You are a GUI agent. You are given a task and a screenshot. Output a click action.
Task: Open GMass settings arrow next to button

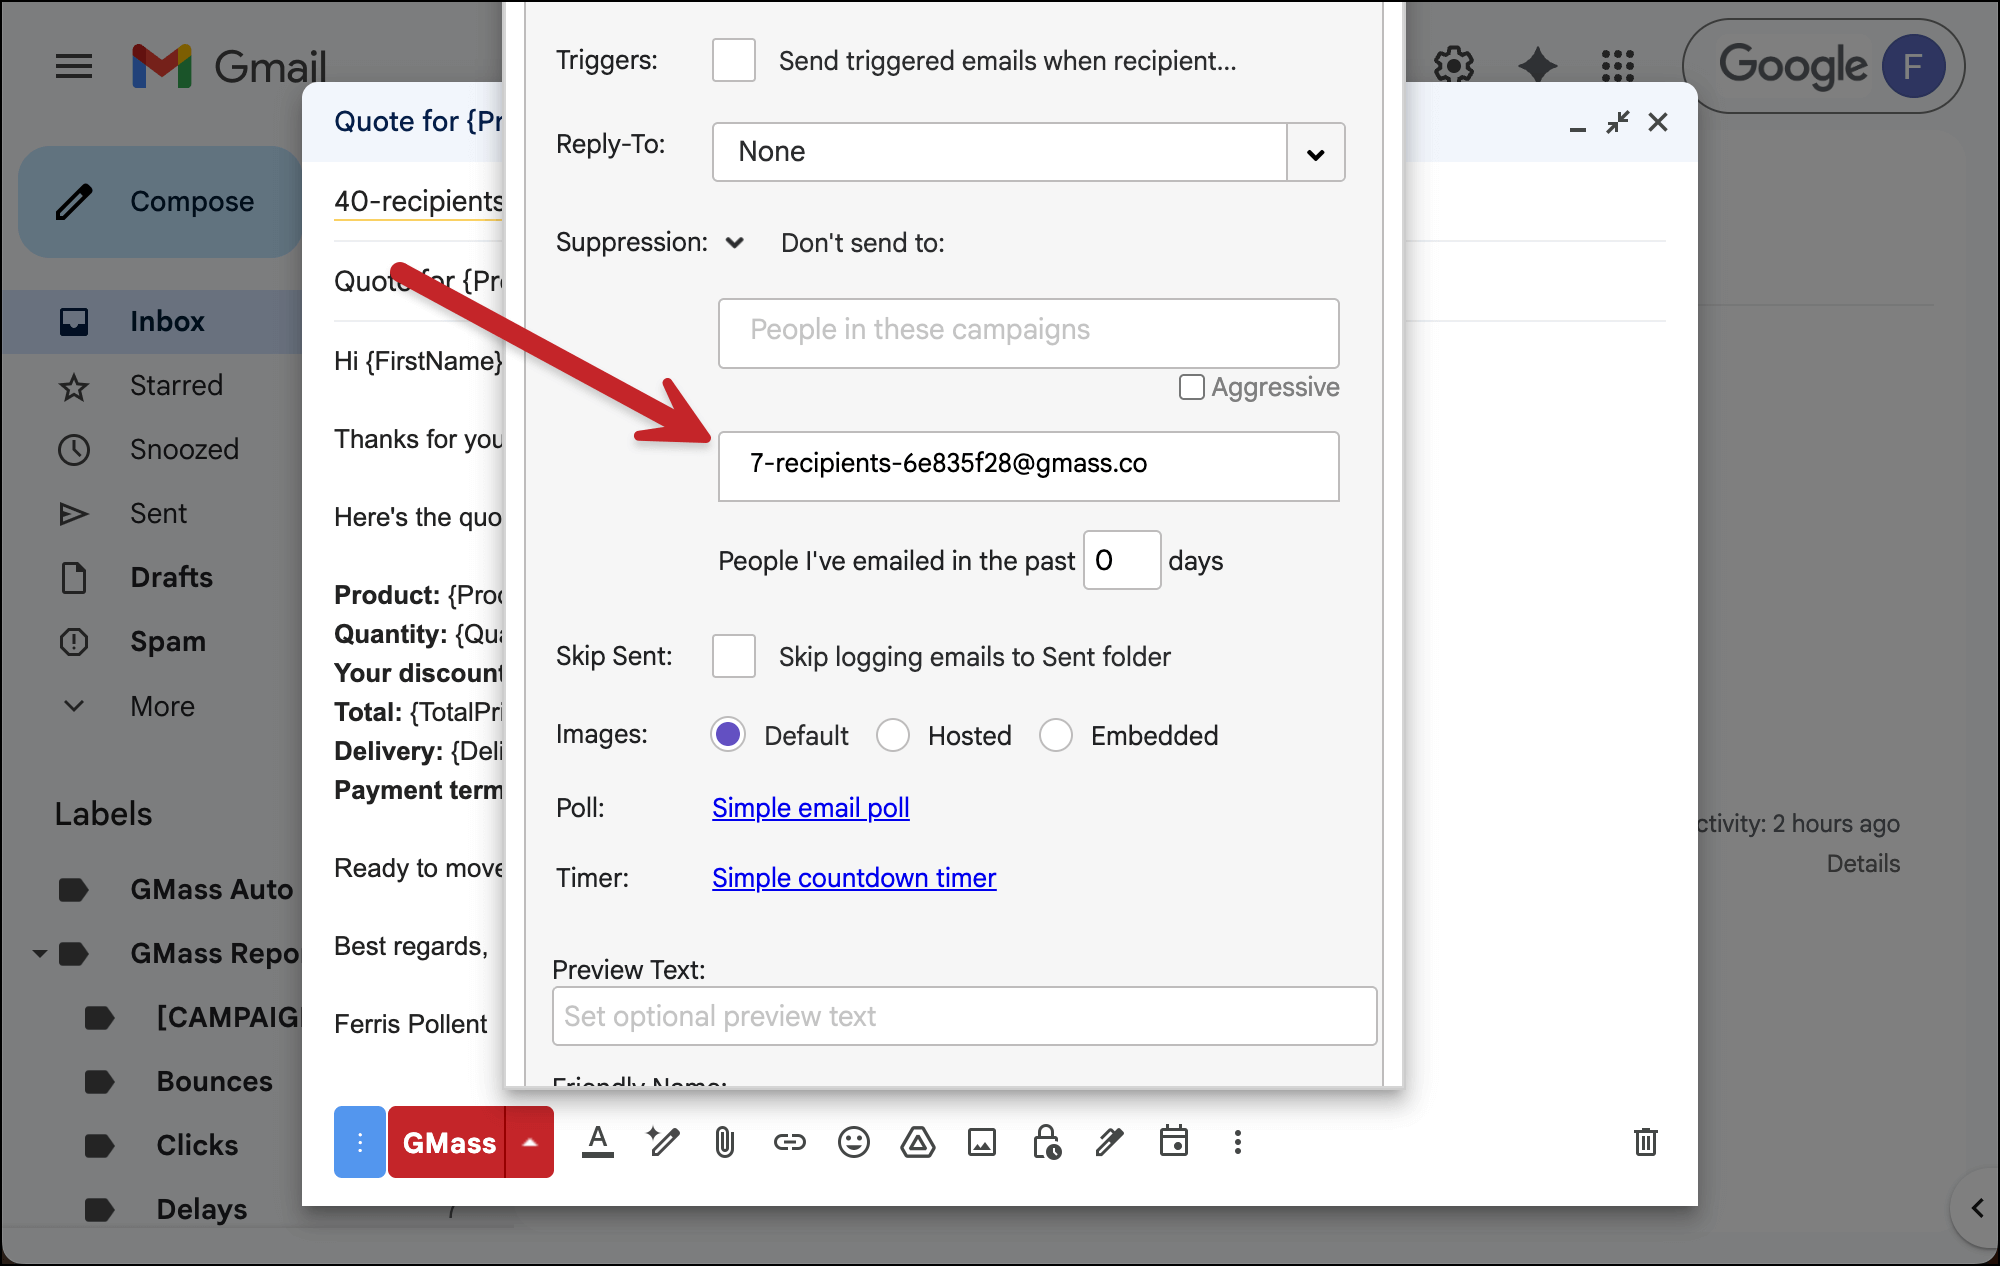tap(530, 1142)
